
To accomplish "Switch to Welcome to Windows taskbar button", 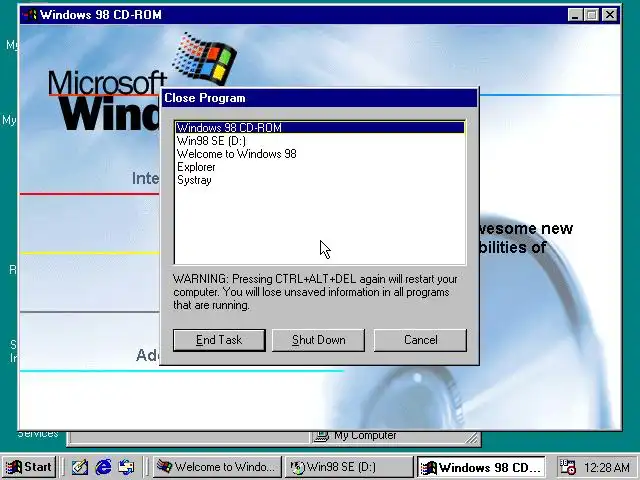I will click(x=217, y=467).
